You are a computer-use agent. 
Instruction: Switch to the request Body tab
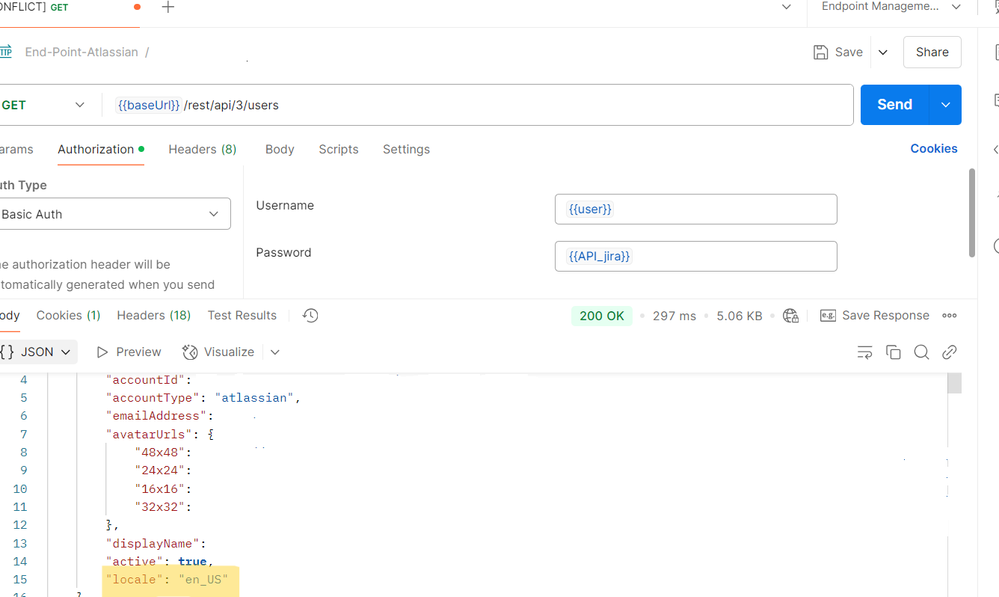pyautogui.click(x=280, y=149)
